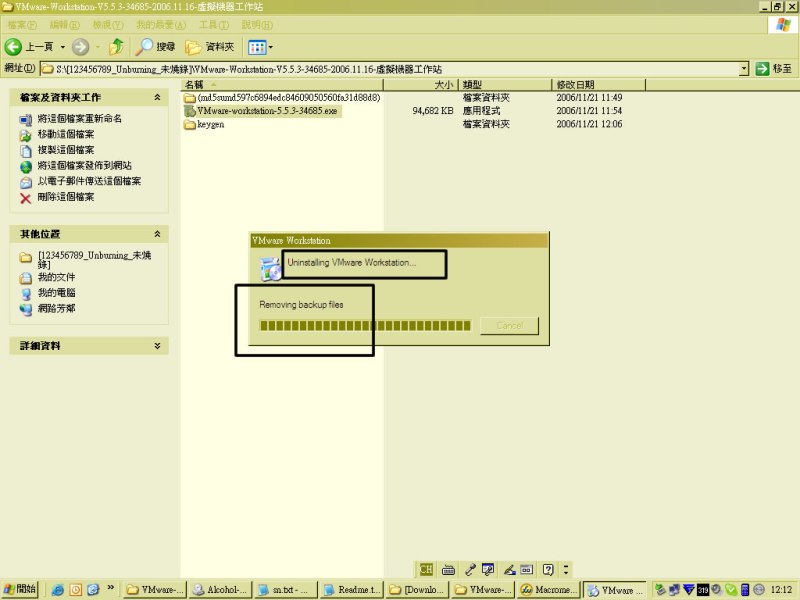The height and width of the screenshot is (600, 800).
Task: Open the 工具(T) menu
Action: (214, 24)
